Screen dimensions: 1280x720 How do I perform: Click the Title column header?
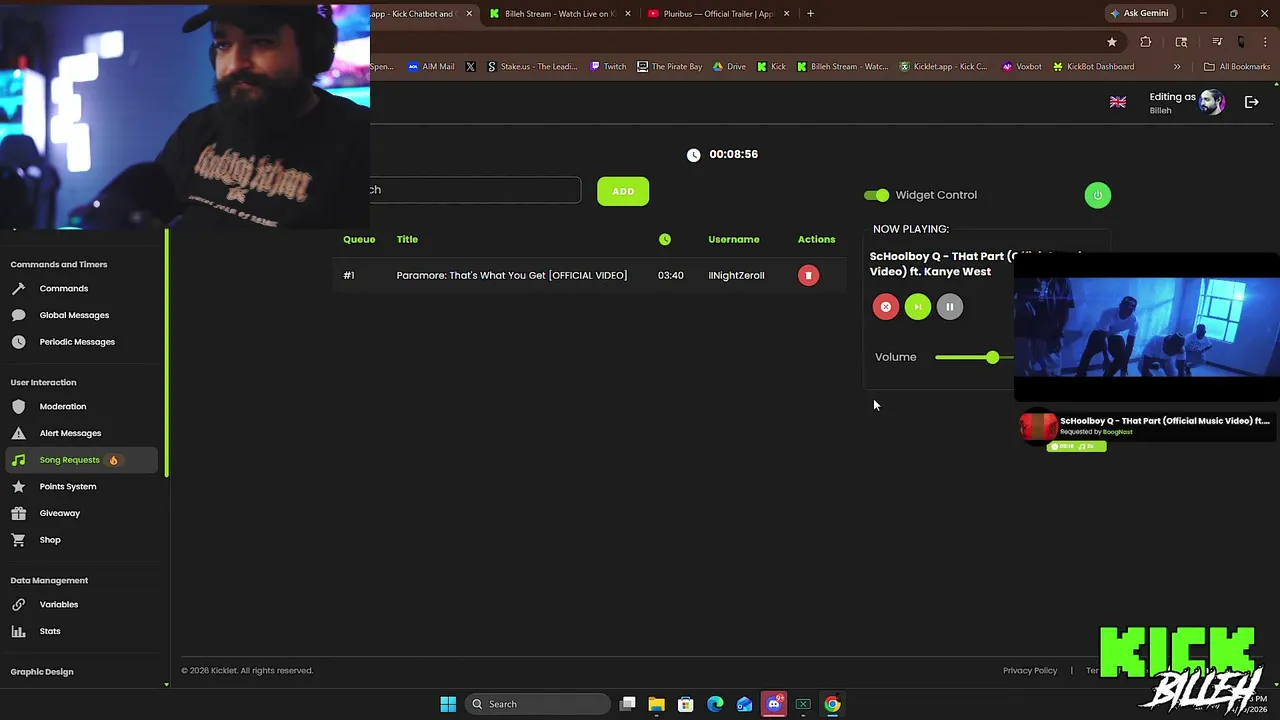tap(407, 239)
